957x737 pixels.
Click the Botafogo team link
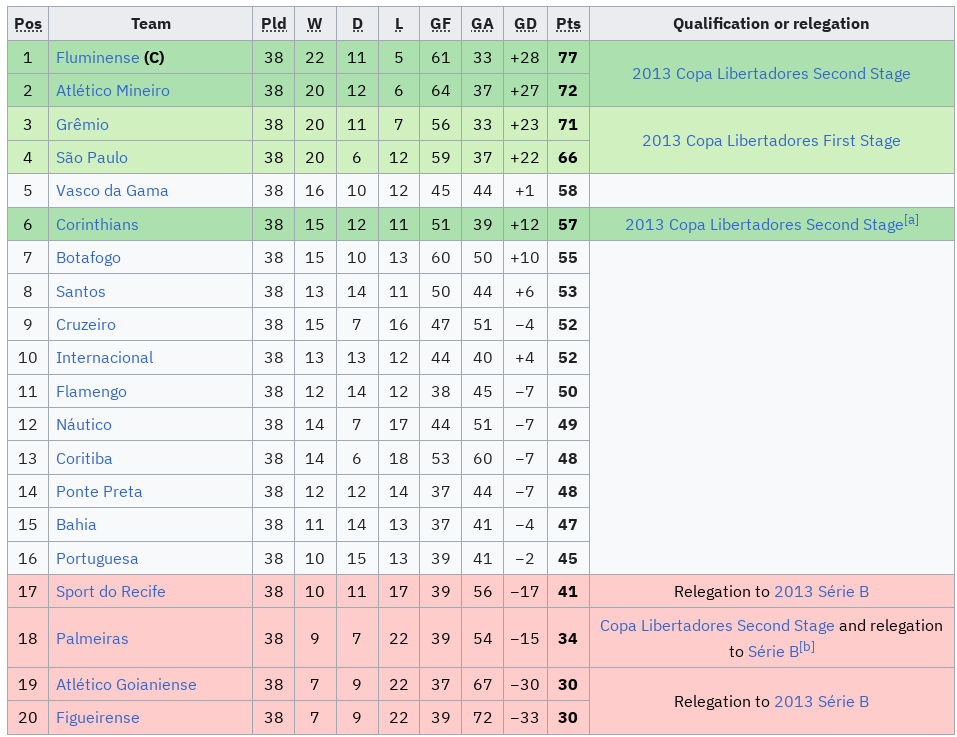[x=88, y=258]
